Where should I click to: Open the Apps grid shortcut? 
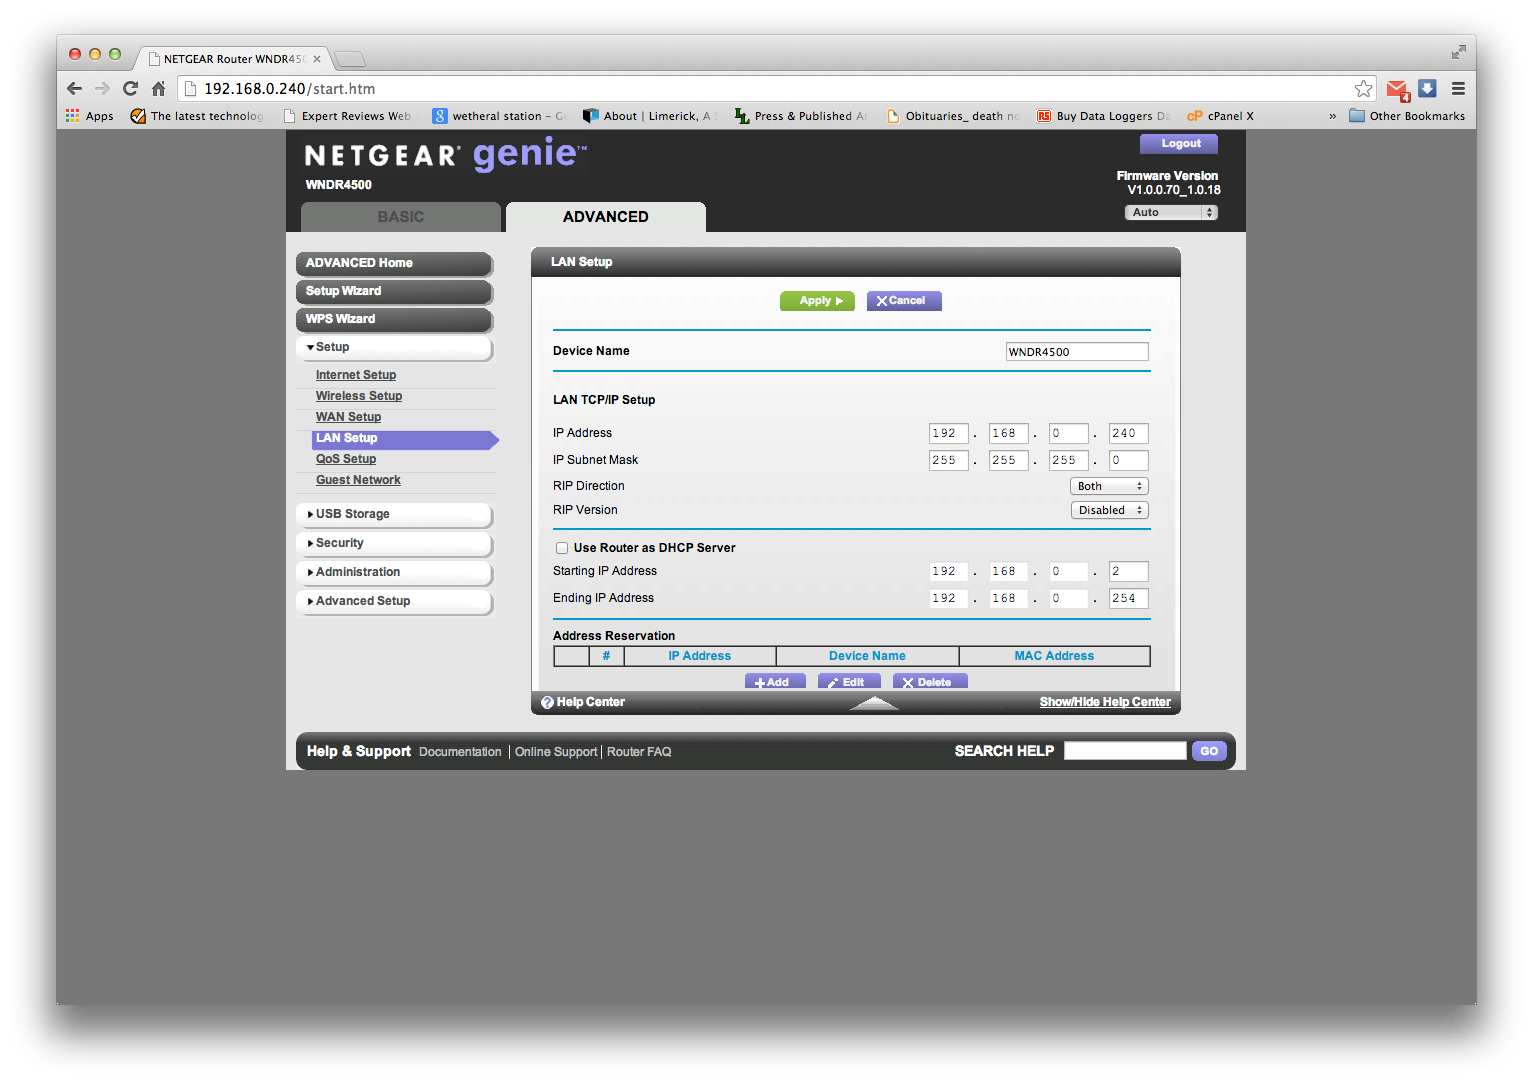pos(89,116)
